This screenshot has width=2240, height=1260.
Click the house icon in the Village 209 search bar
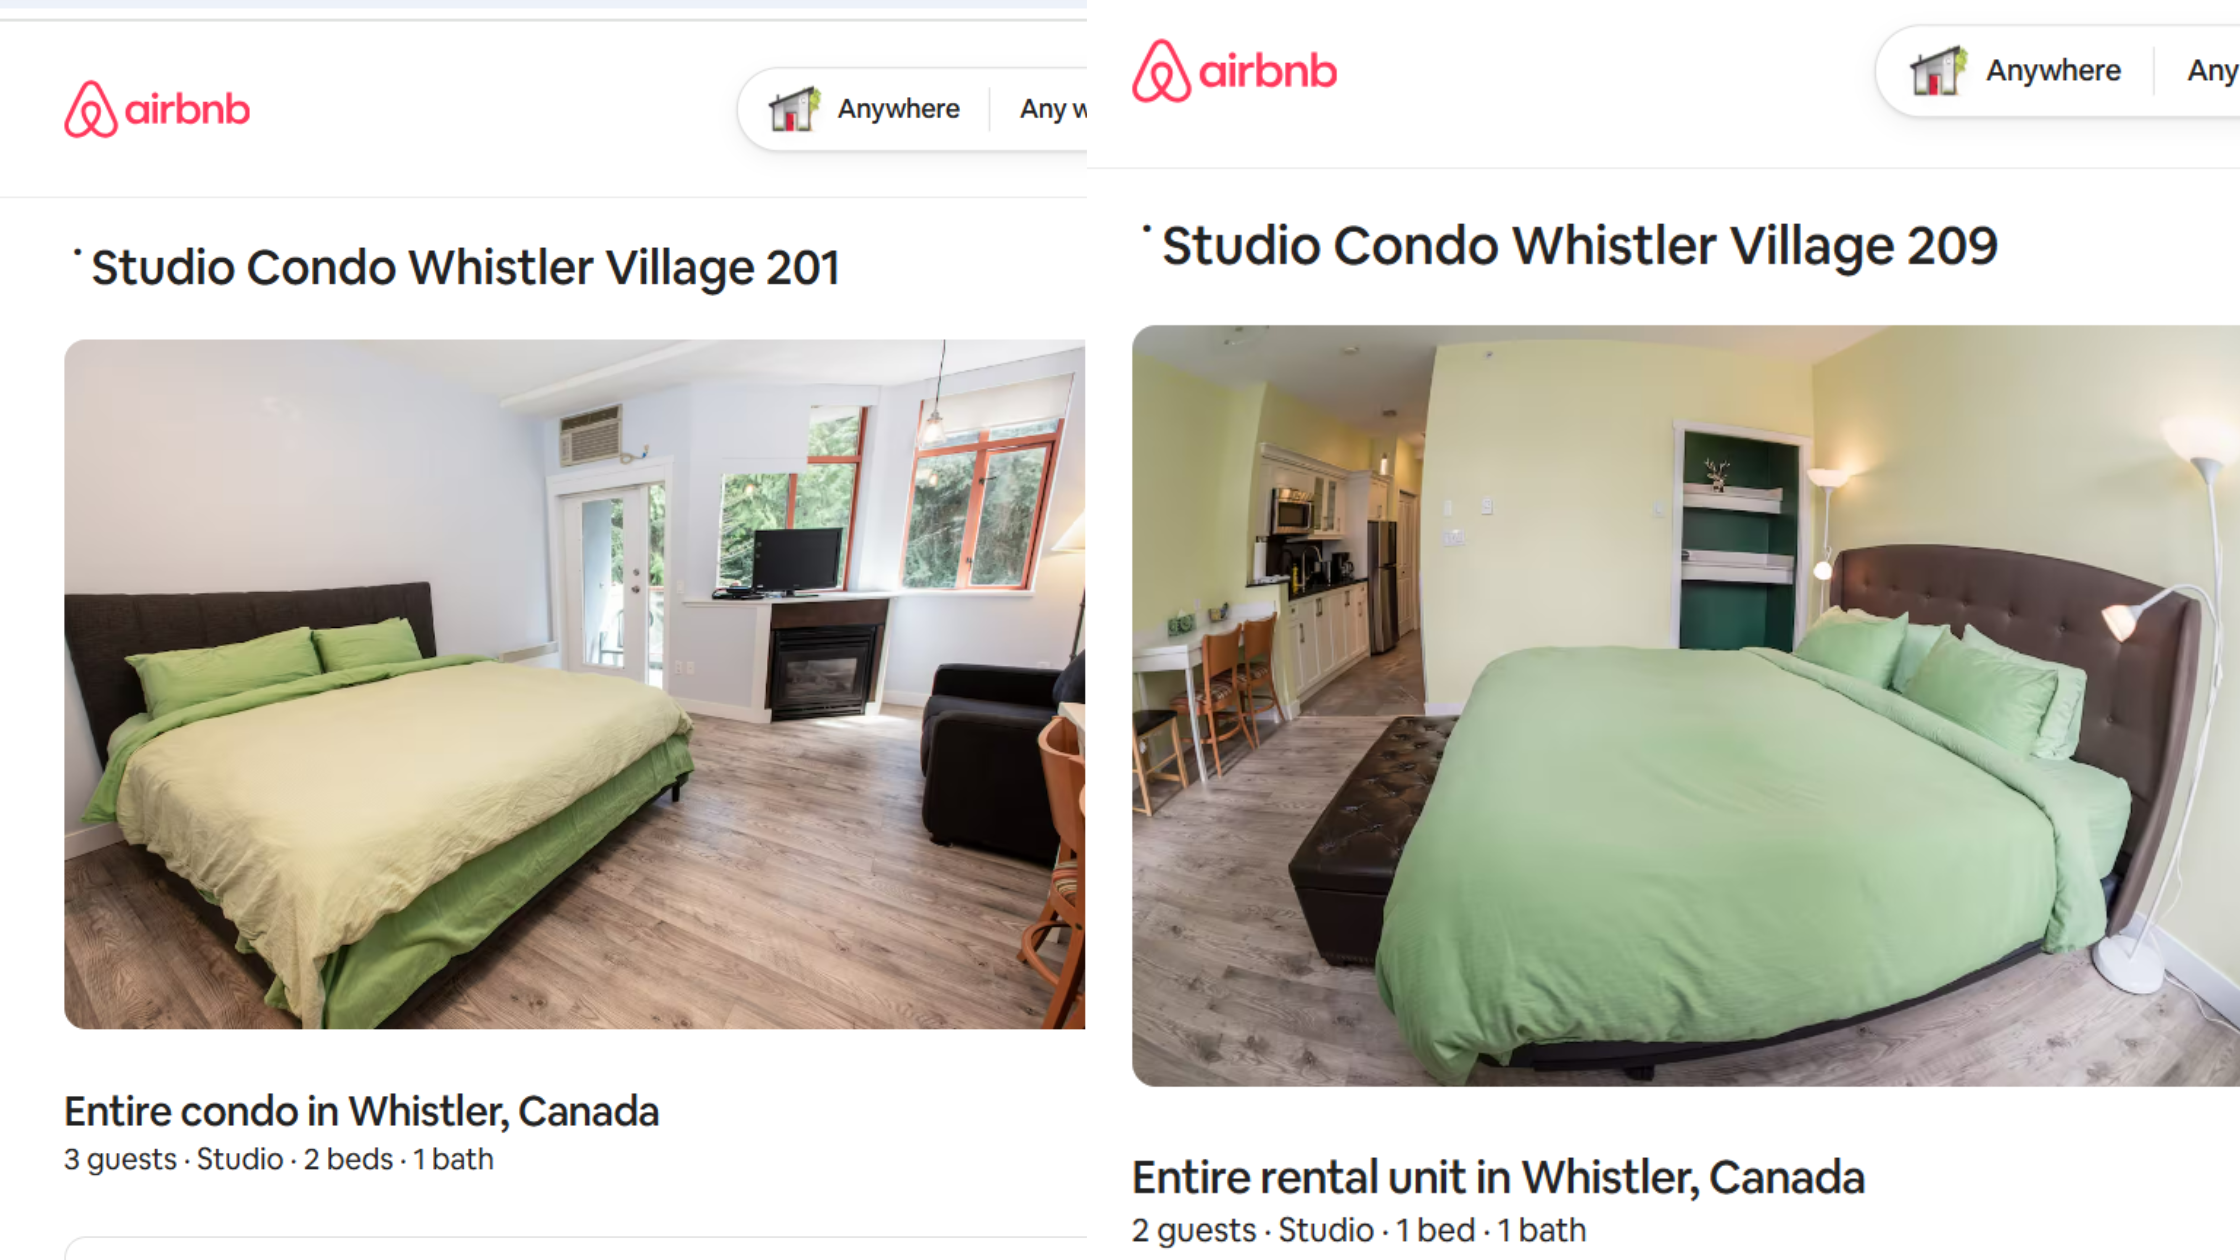point(1938,71)
